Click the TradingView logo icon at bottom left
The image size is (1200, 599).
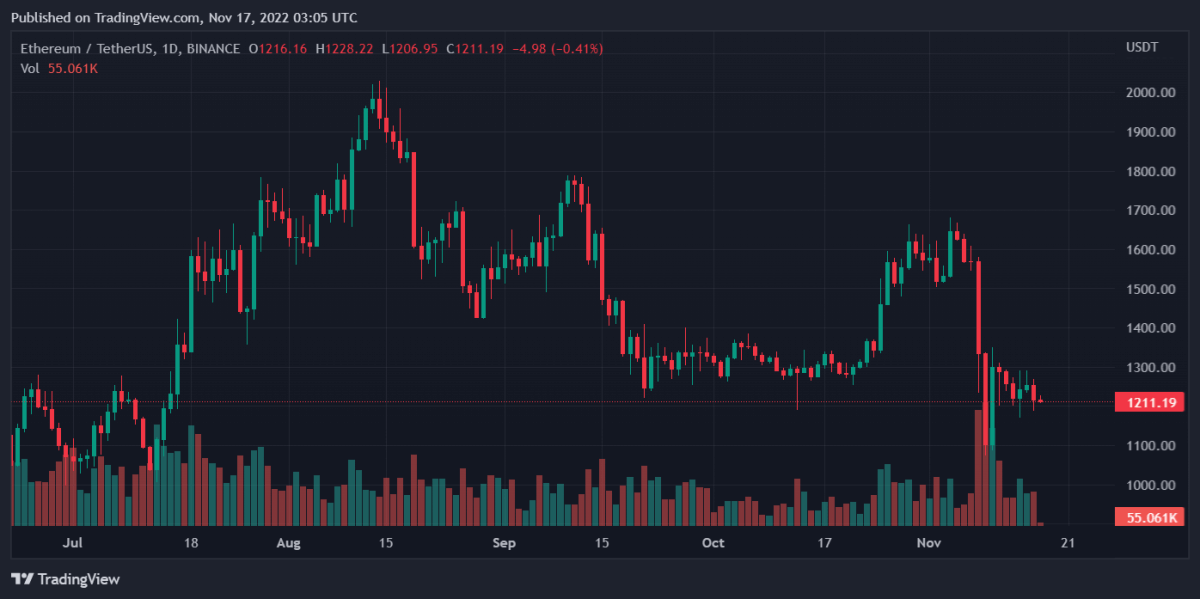(22, 579)
